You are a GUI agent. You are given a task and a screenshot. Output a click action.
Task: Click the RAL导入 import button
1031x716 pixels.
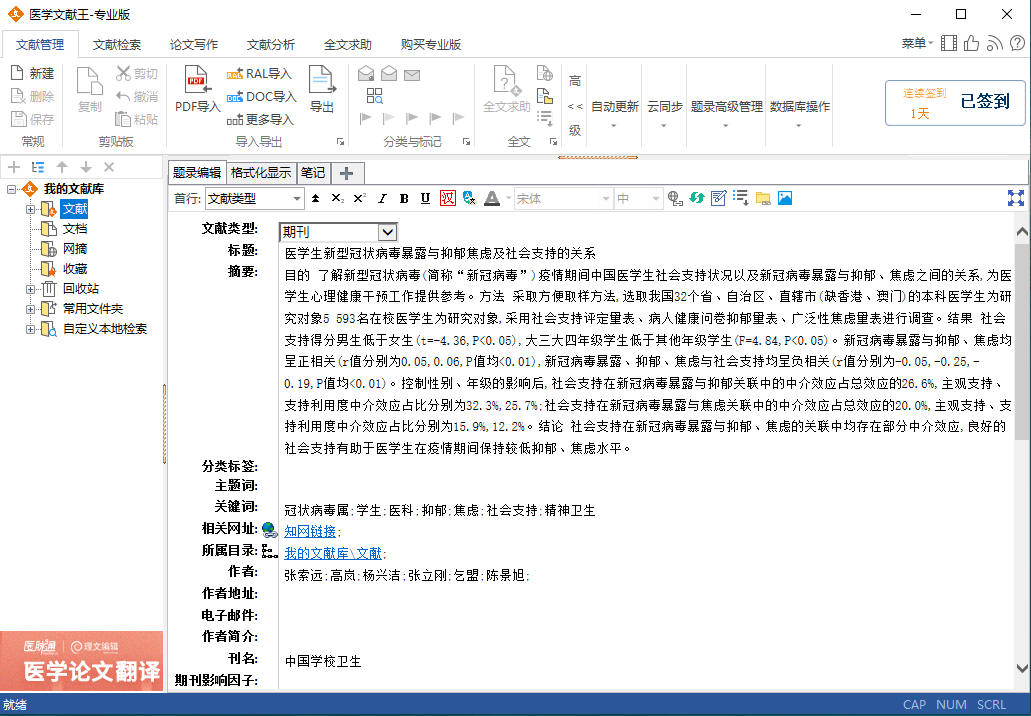pyautogui.click(x=259, y=74)
